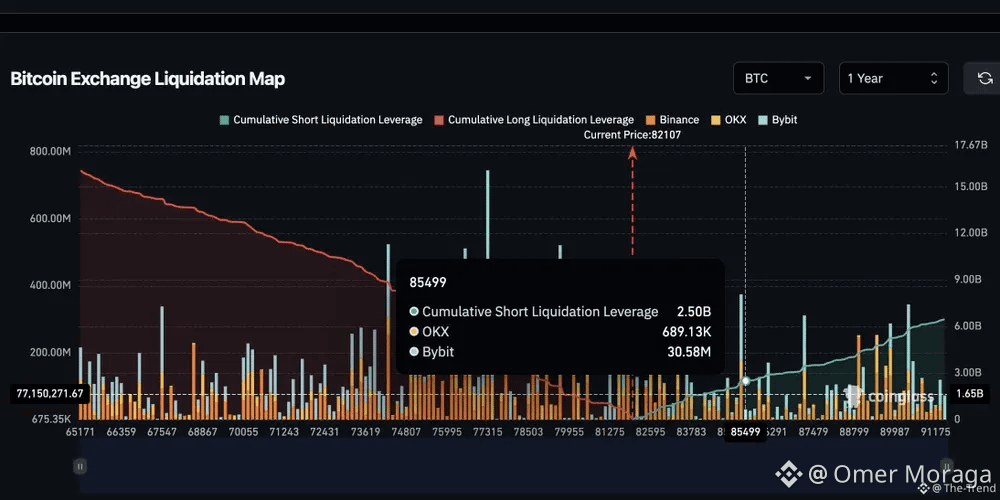Click the 17.67B right axis label
The height and width of the screenshot is (500, 1000).
click(x=969, y=145)
